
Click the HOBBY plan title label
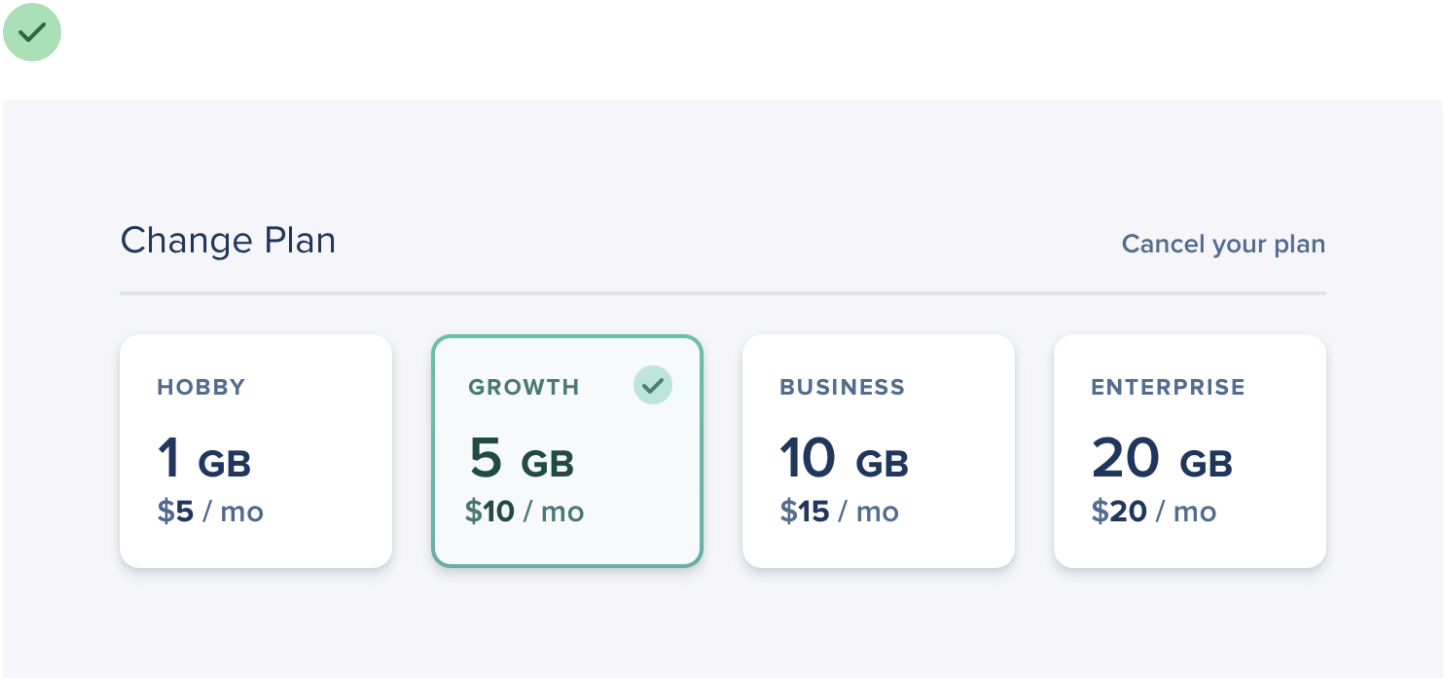pyautogui.click(x=201, y=387)
